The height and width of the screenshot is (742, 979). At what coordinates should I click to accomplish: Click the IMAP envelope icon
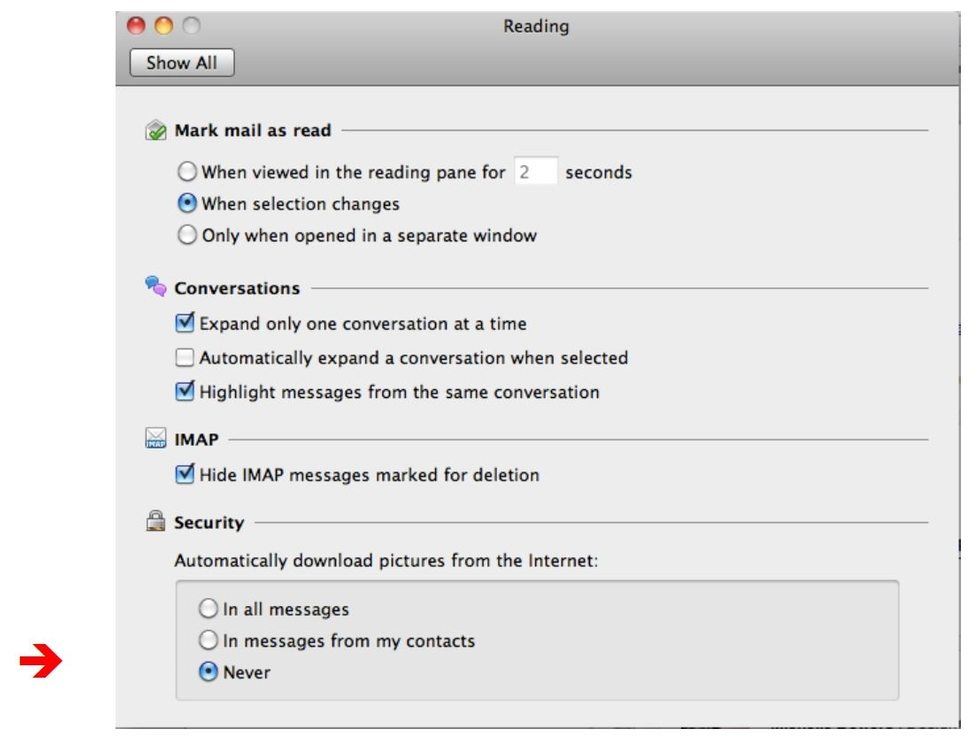(x=155, y=439)
